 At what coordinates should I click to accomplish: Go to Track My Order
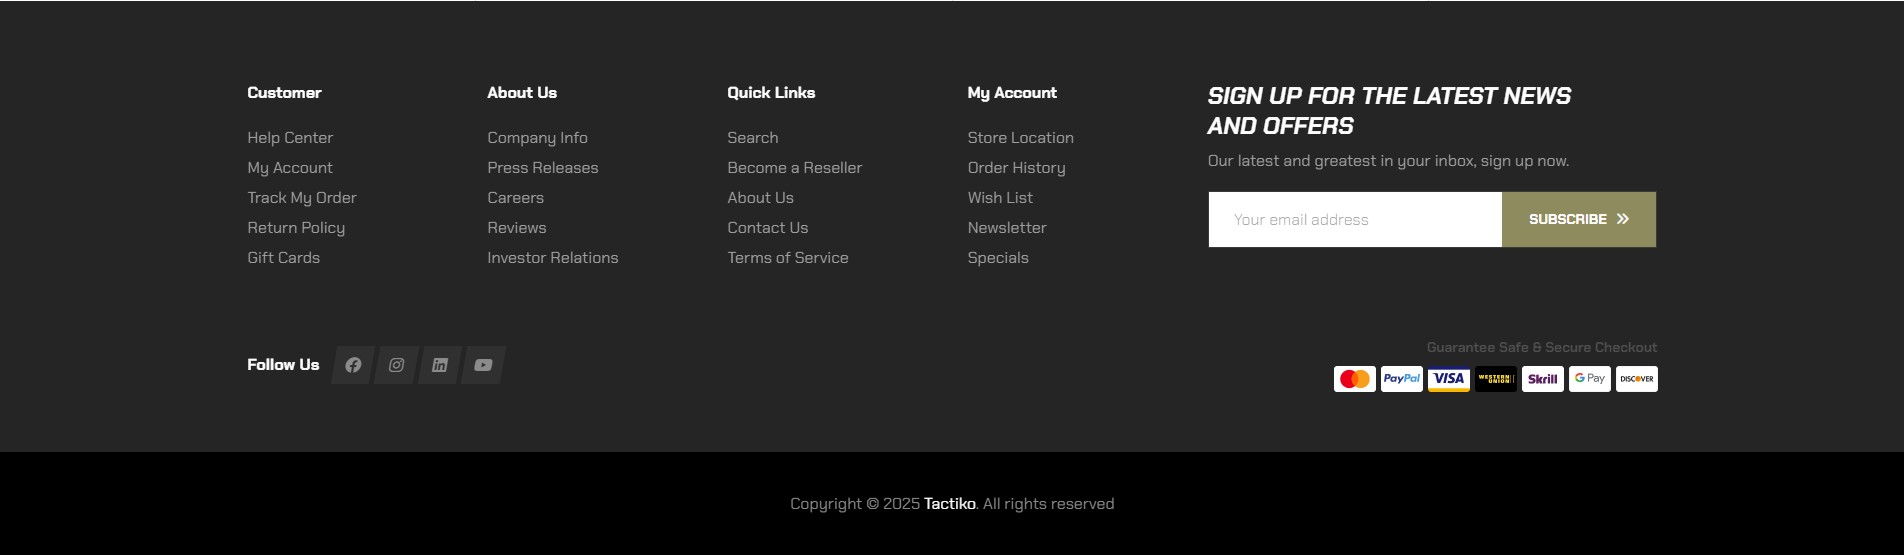tap(302, 198)
